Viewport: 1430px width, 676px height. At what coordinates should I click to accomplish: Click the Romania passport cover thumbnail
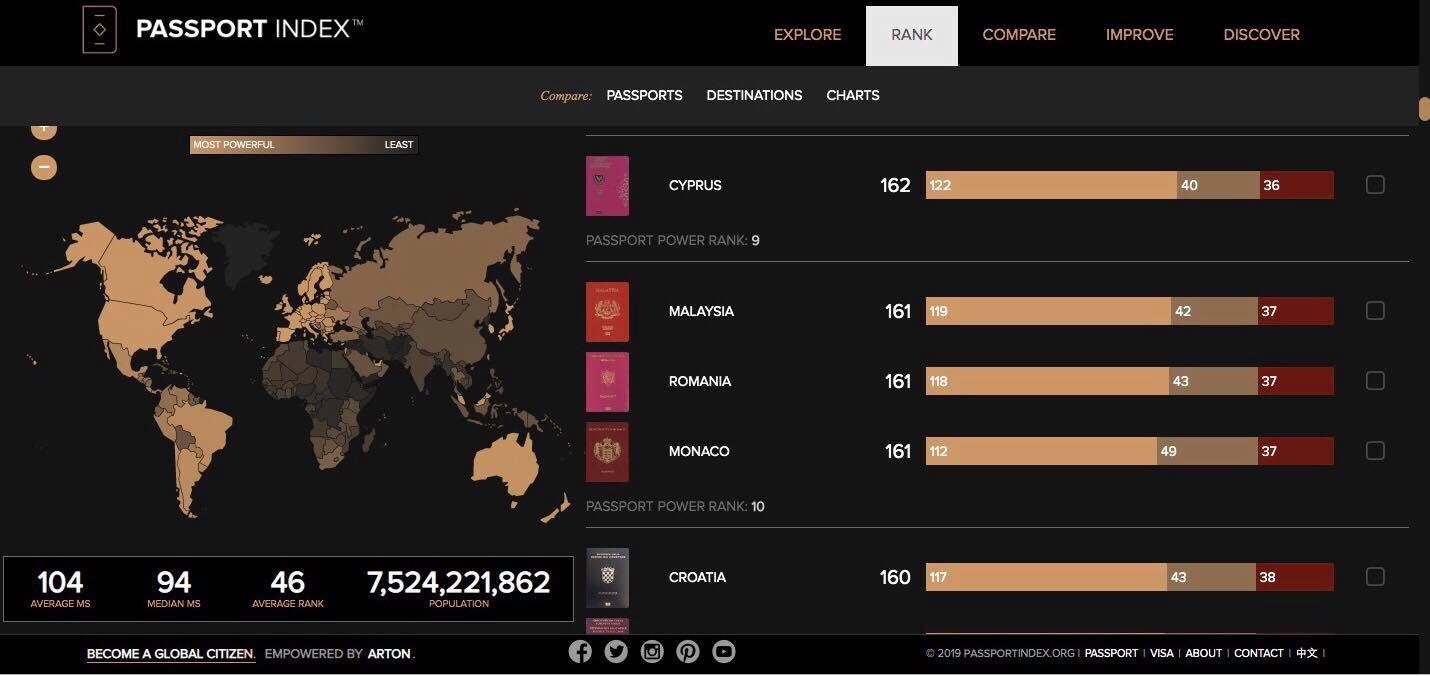(607, 382)
